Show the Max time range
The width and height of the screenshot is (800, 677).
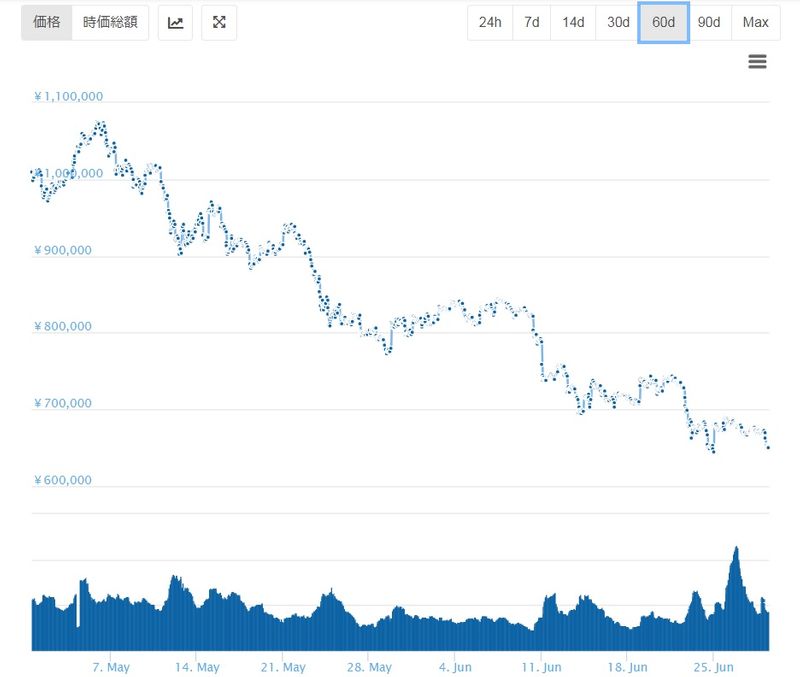pyautogui.click(x=756, y=23)
